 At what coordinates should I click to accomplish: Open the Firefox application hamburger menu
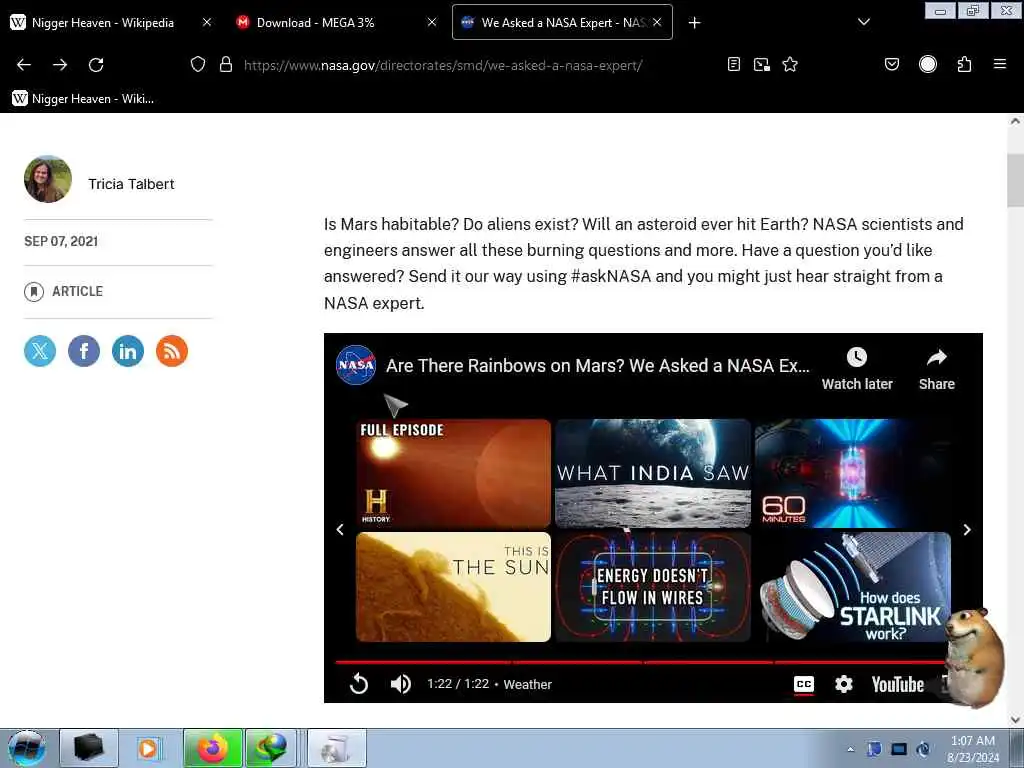click(1000, 65)
